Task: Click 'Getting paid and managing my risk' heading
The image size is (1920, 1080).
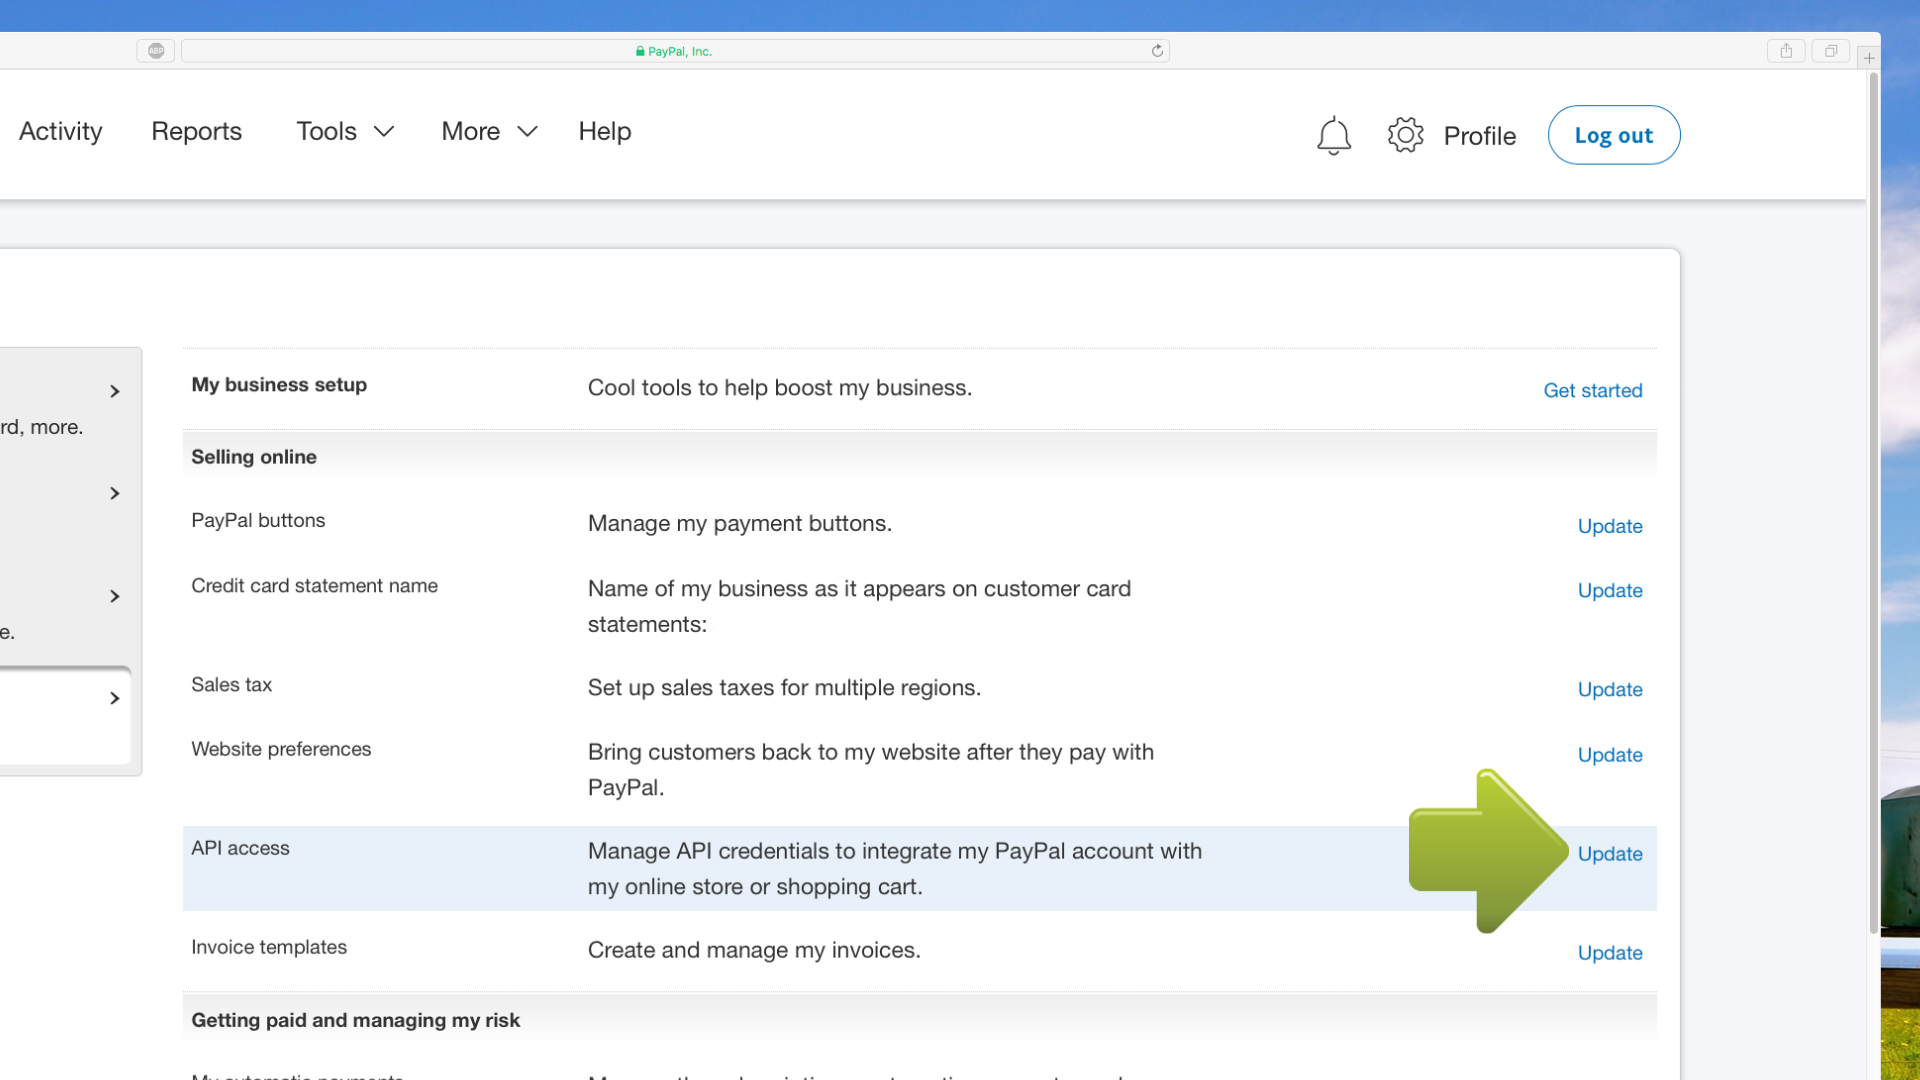Action: [355, 1020]
